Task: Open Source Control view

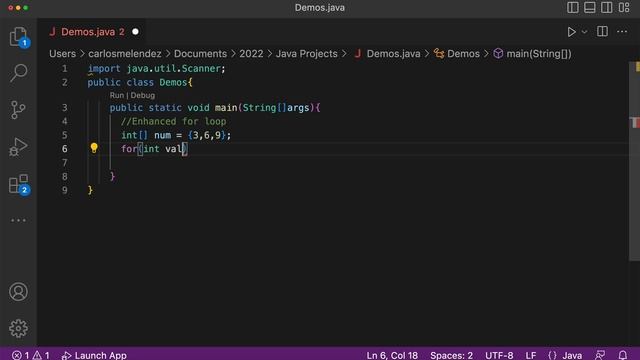Action: point(18,110)
